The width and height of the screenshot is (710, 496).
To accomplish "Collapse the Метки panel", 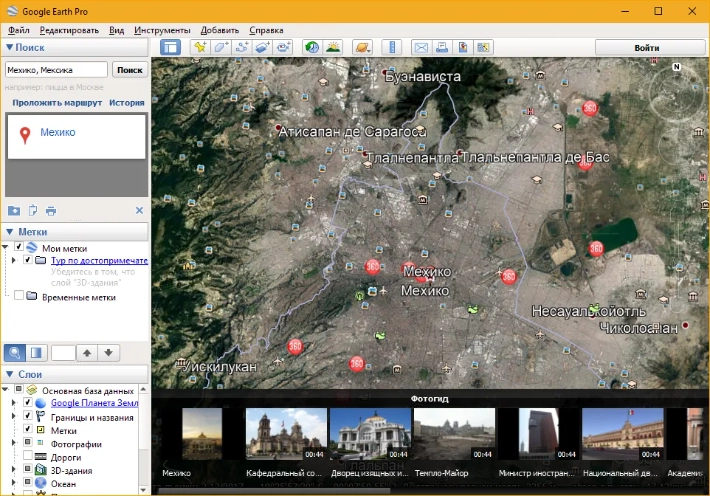I will coord(10,231).
